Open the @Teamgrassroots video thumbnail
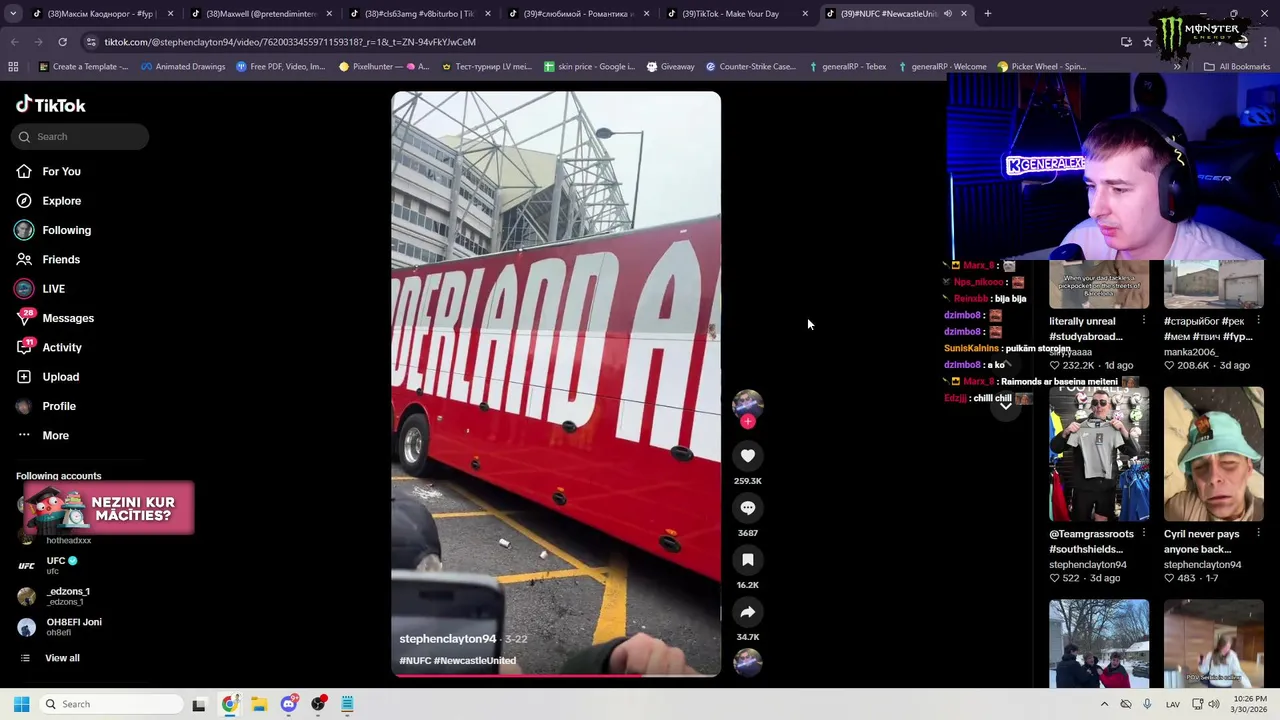 [x=1099, y=455]
